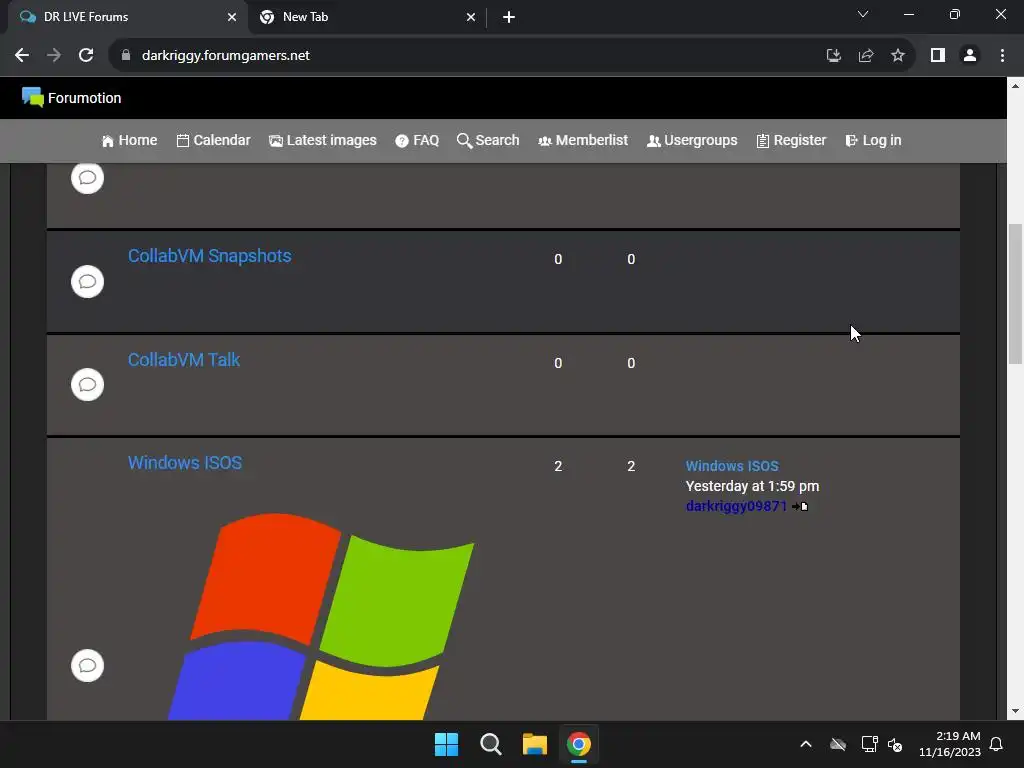
Task: Open the Register page
Action: [792, 140]
